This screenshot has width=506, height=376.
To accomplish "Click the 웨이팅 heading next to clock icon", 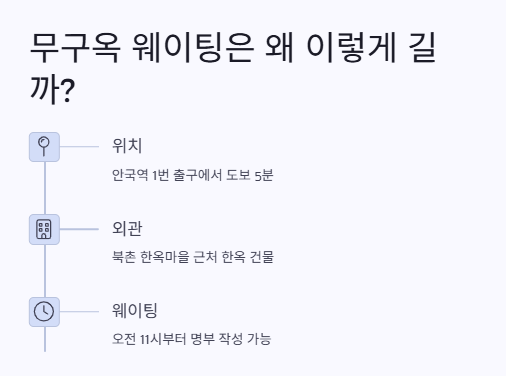I will 135,311.
